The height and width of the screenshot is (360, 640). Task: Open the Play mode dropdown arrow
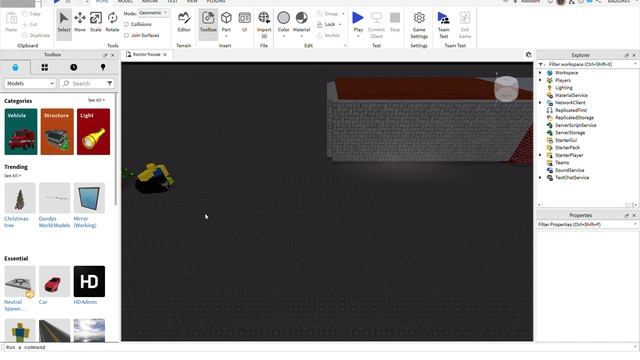[x=358, y=36]
